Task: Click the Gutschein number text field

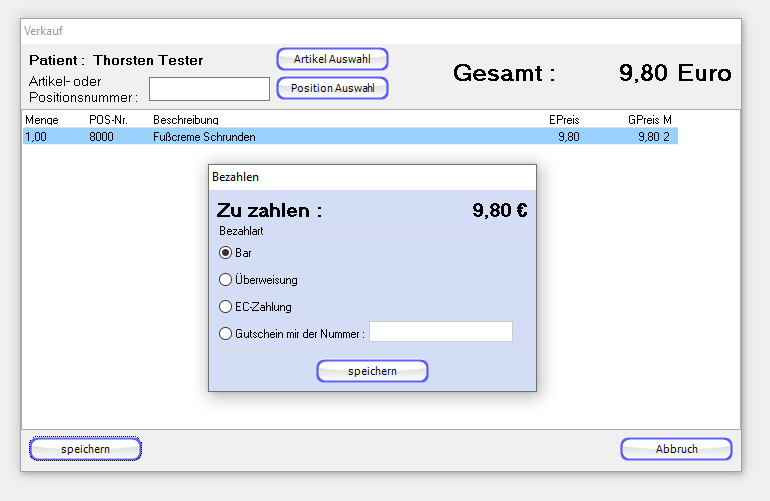Action: coord(440,332)
